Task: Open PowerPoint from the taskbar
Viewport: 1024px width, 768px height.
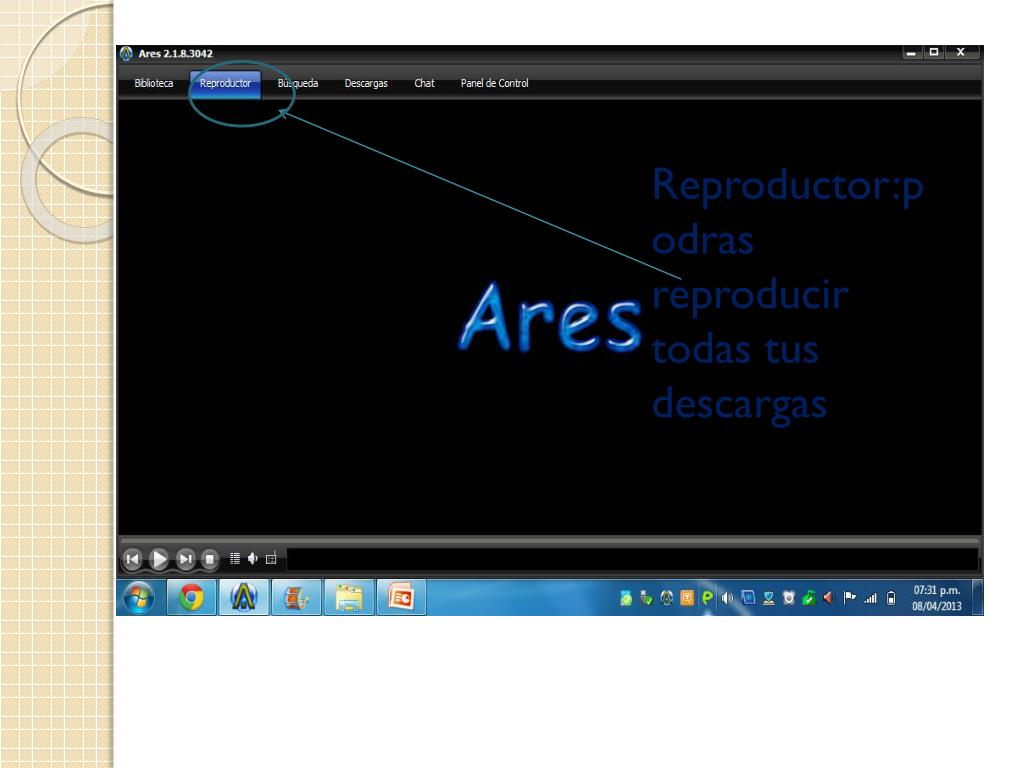Action: [x=401, y=598]
